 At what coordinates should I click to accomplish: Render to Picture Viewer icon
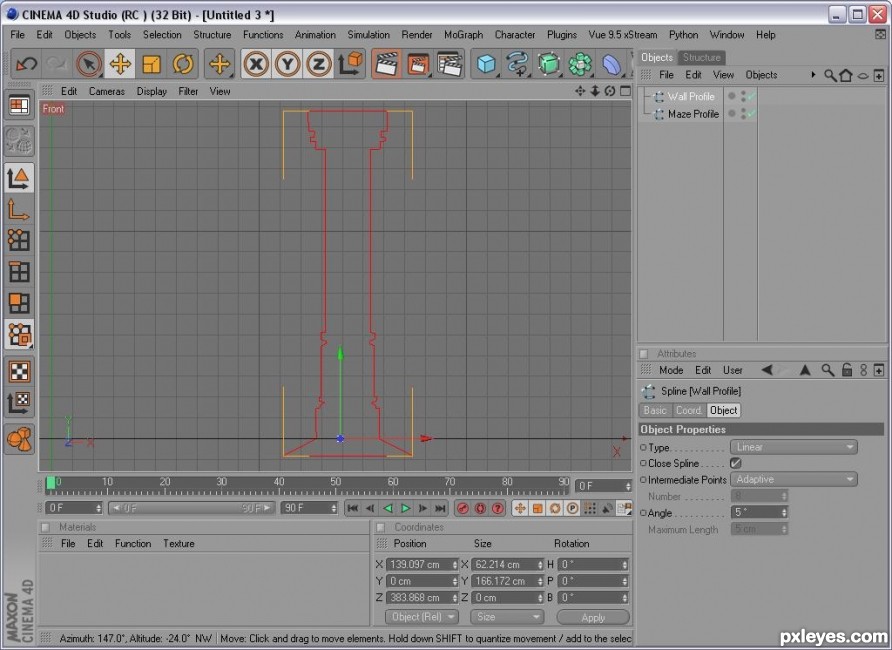pos(418,64)
